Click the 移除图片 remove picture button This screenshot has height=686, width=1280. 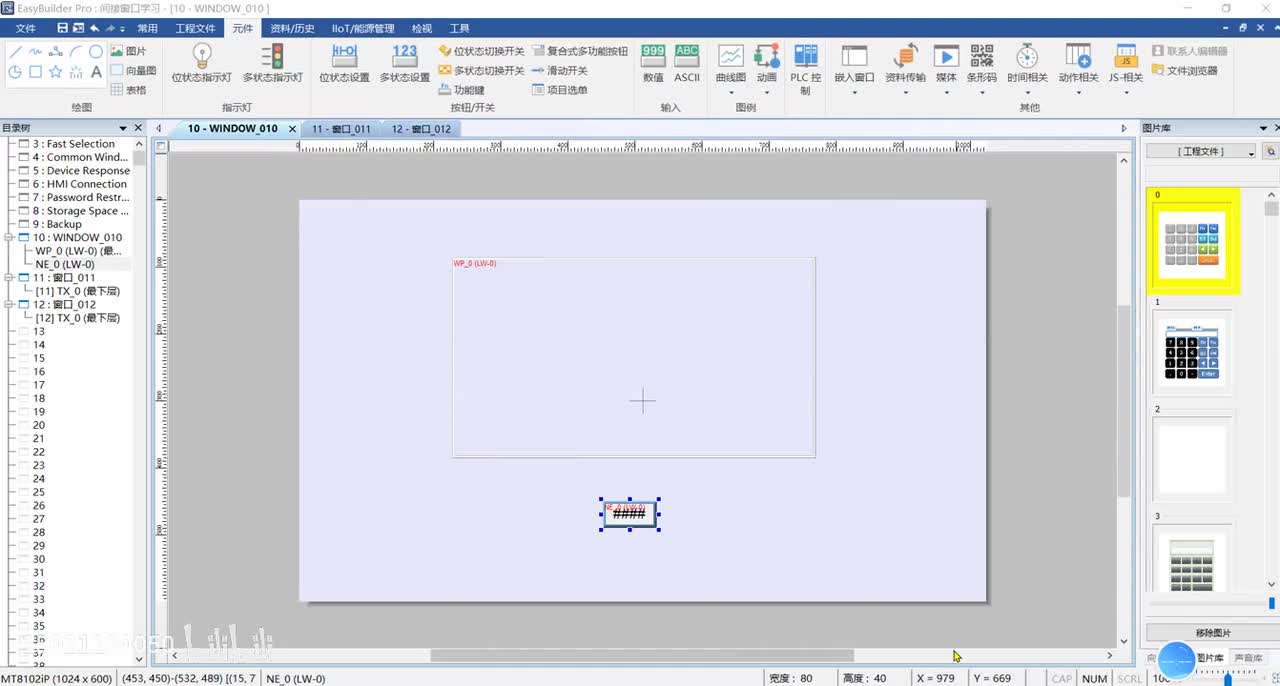tap(1213, 633)
